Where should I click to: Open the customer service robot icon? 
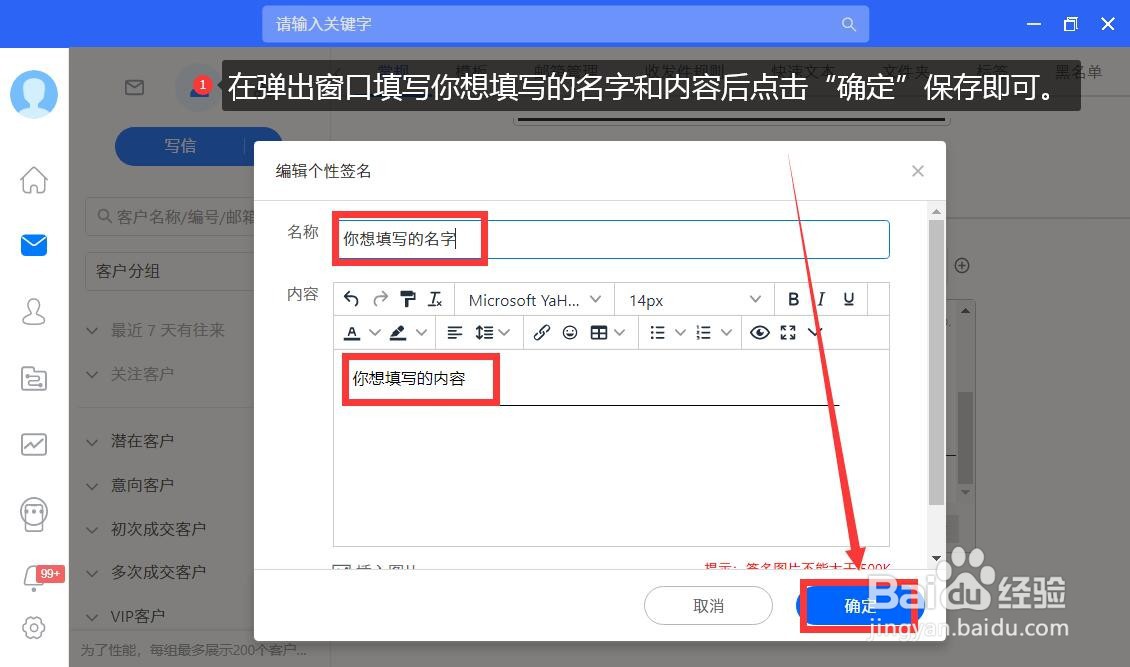(x=34, y=514)
